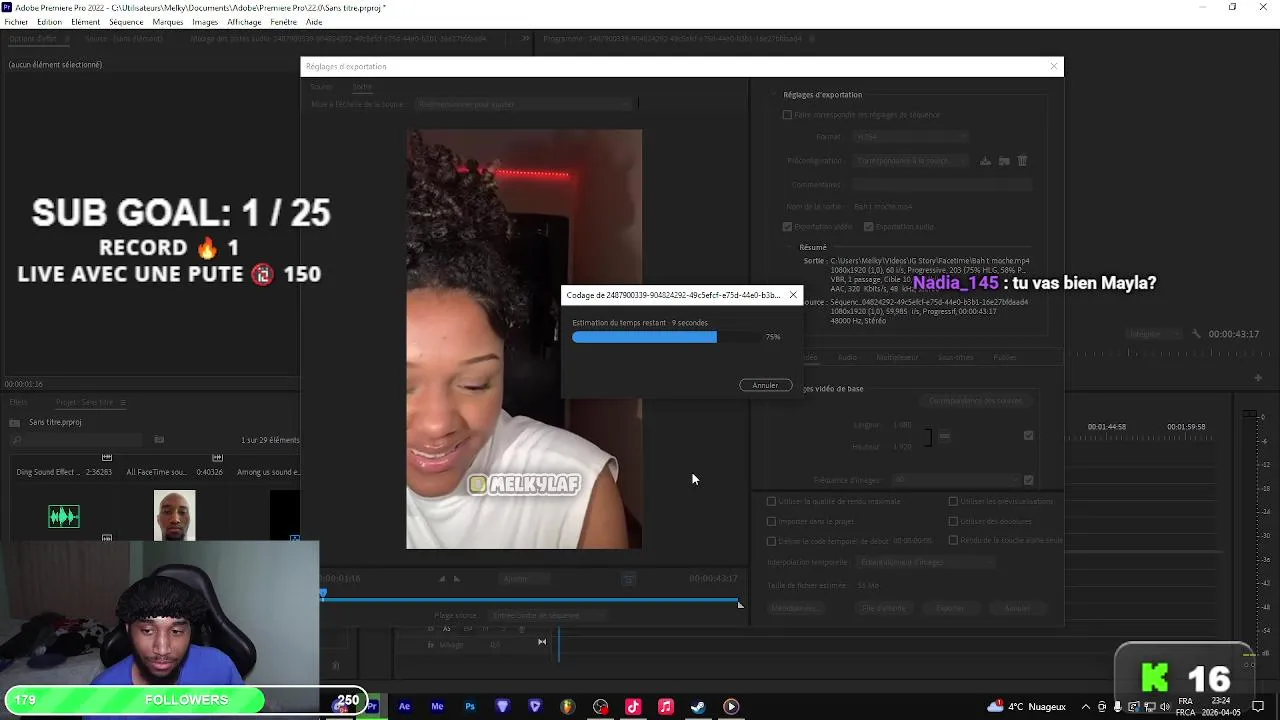Image resolution: width=1280 pixels, height=720 pixels.
Task: Click the Exporter button
Action: 951,608
